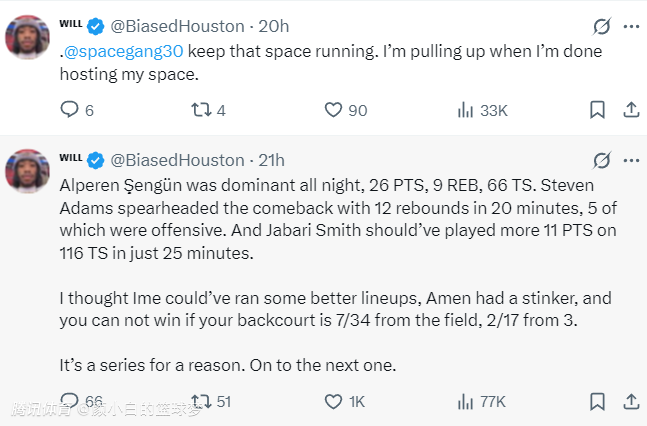Viewport: 647px width, 426px height.
Task: Reply to the spacegang30 tweet
Action: point(69,110)
